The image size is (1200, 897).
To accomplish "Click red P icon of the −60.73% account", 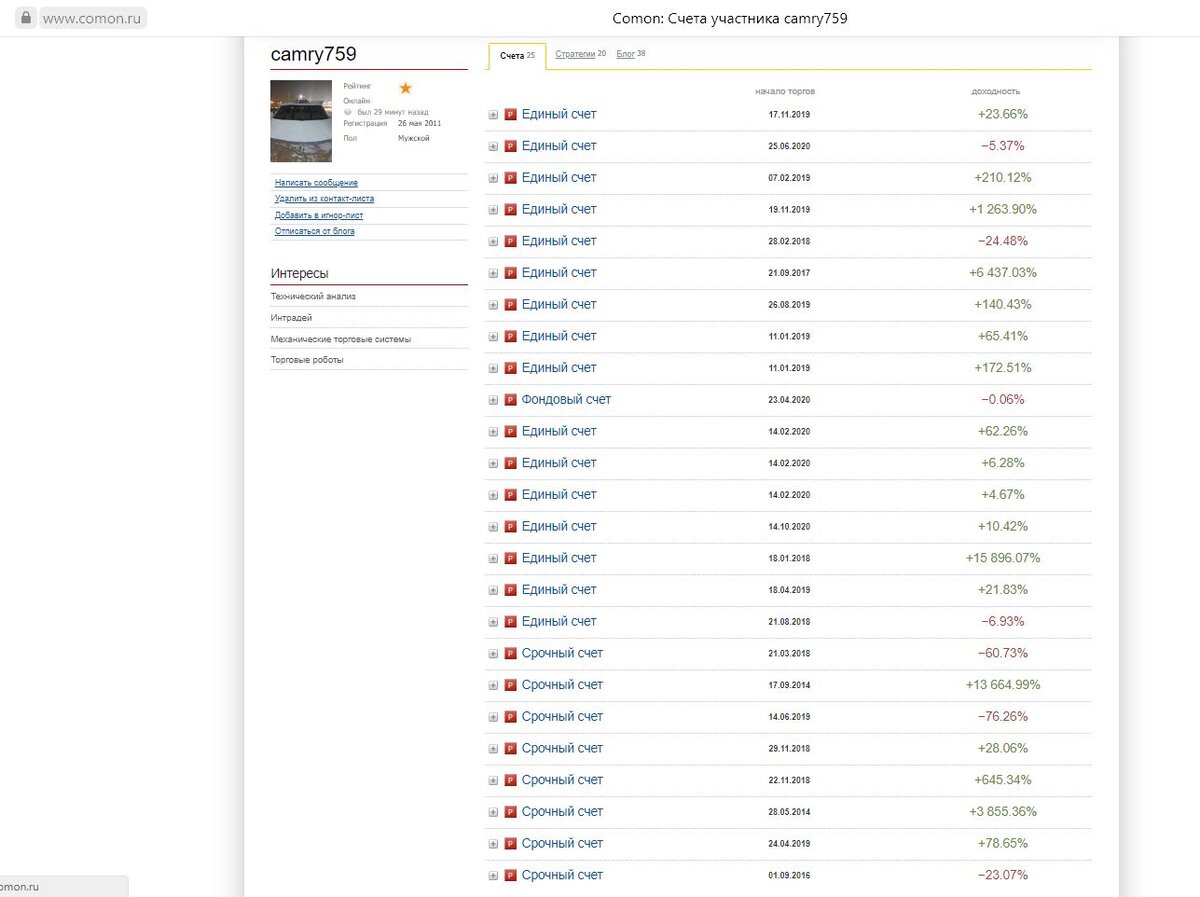I will (510, 654).
